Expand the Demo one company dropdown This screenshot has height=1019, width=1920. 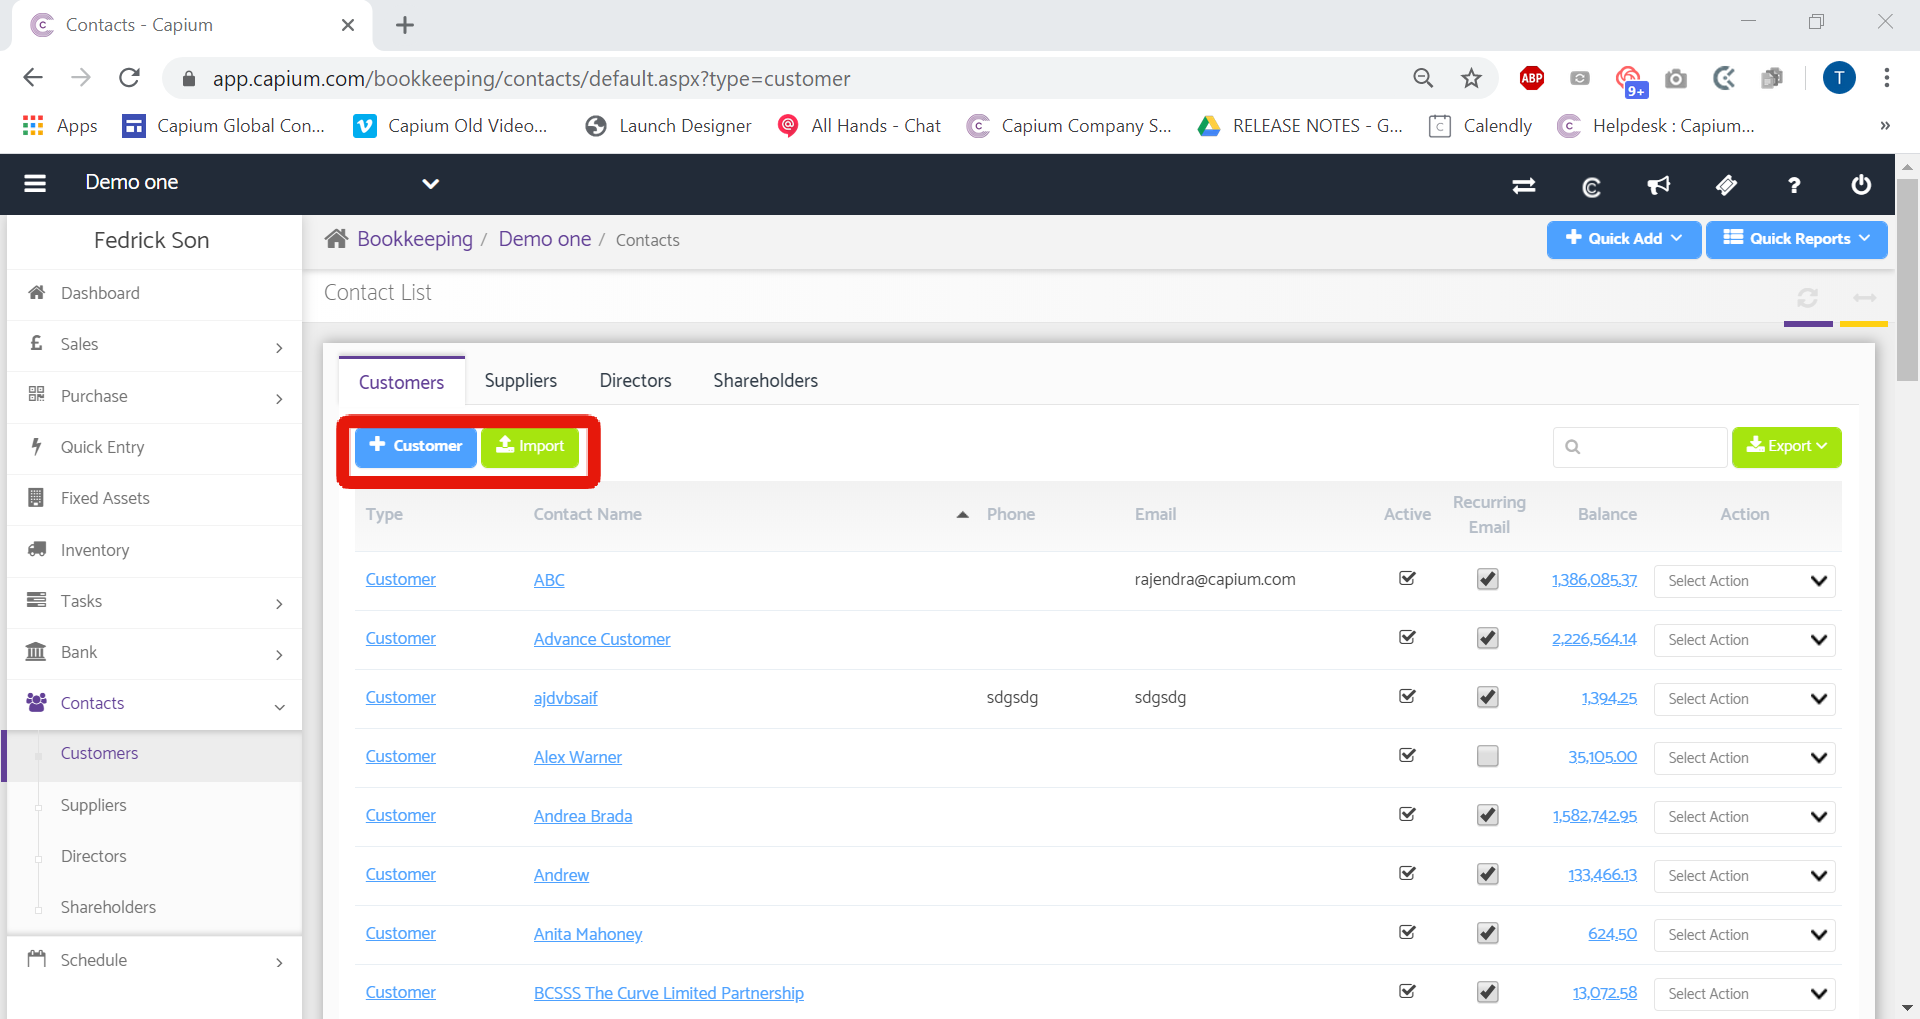pos(431,184)
